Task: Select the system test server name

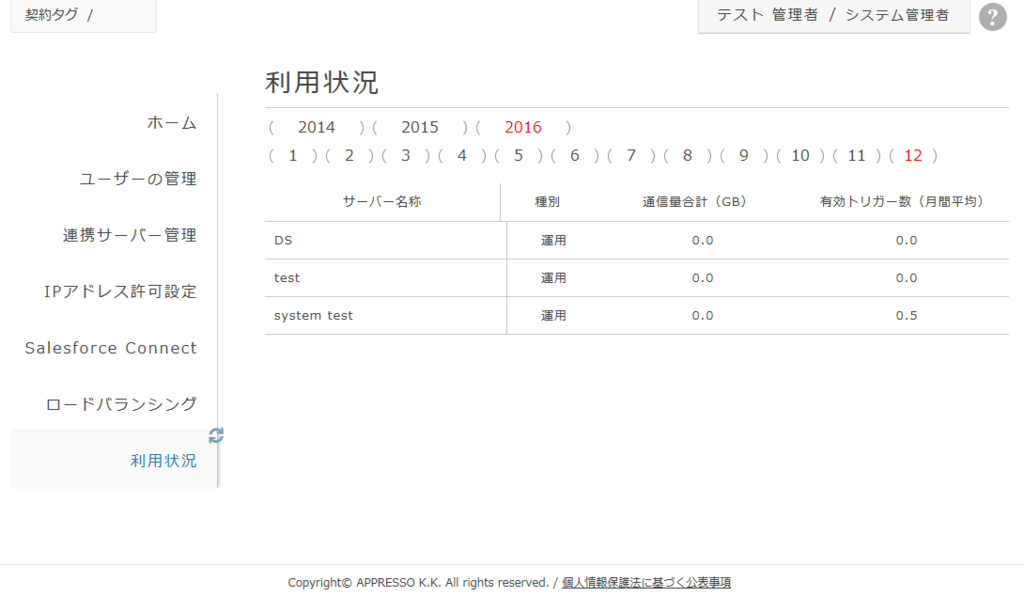Action: click(x=313, y=315)
